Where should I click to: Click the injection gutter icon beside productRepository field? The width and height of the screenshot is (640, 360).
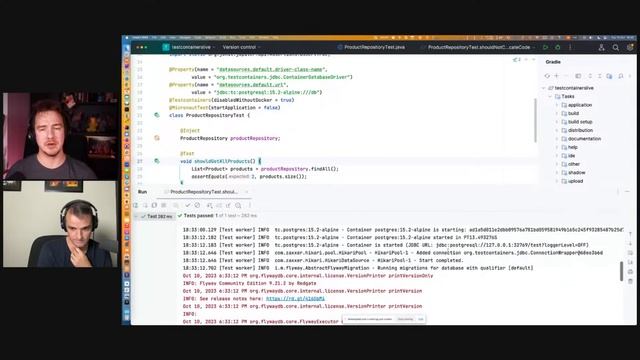(157, 138)
